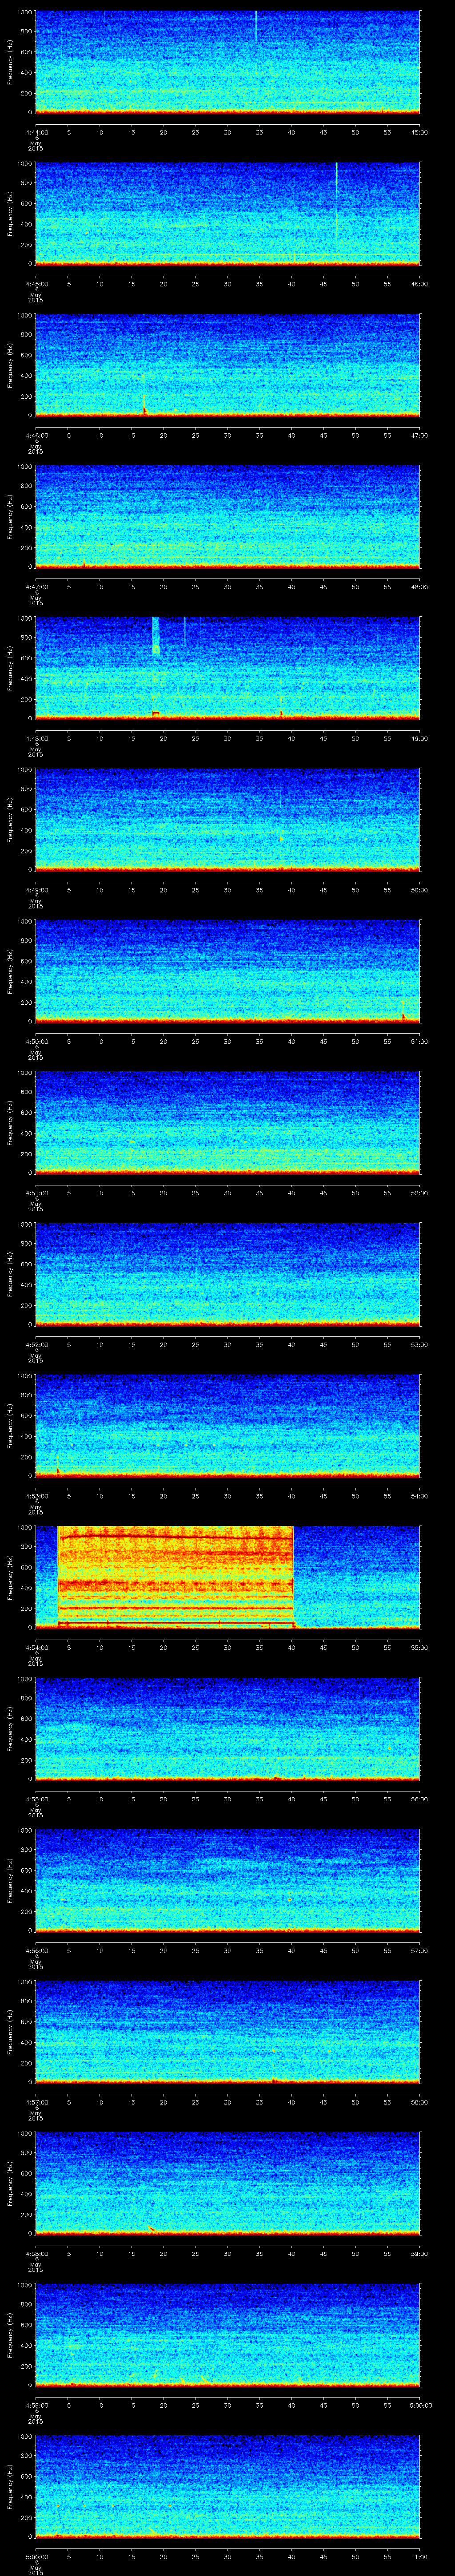Click the 15-second tick under the 4:46:00 spectrogram
455x2576 pixels.
point(132,435)
